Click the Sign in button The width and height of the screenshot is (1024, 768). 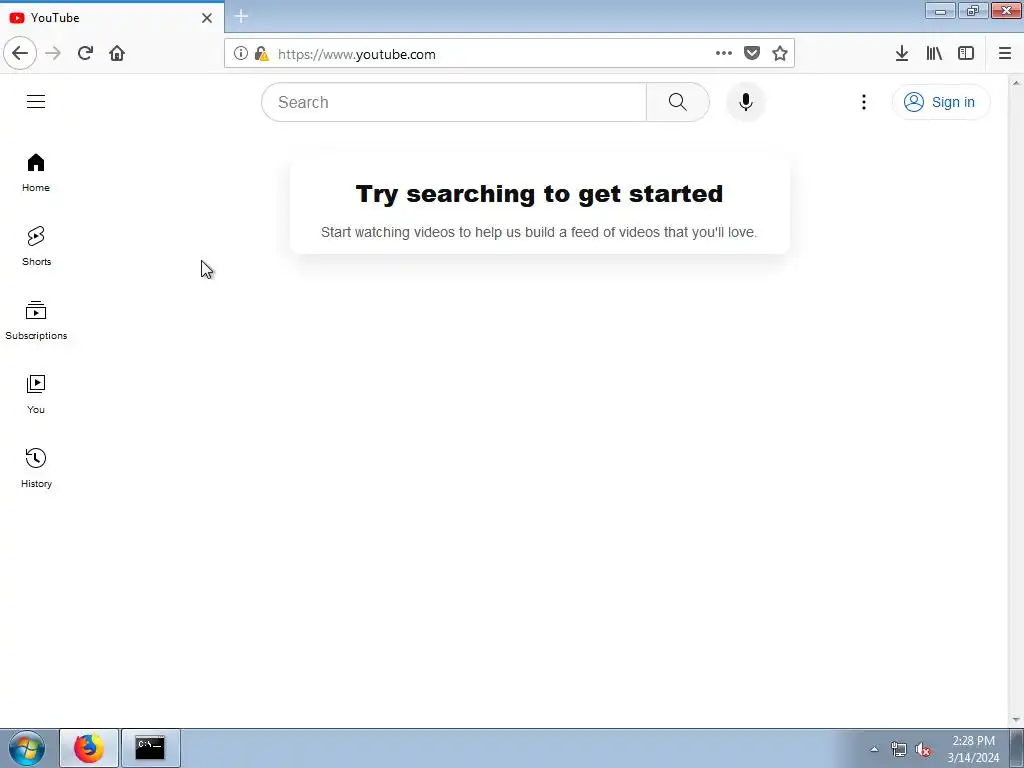click(940, 102)
